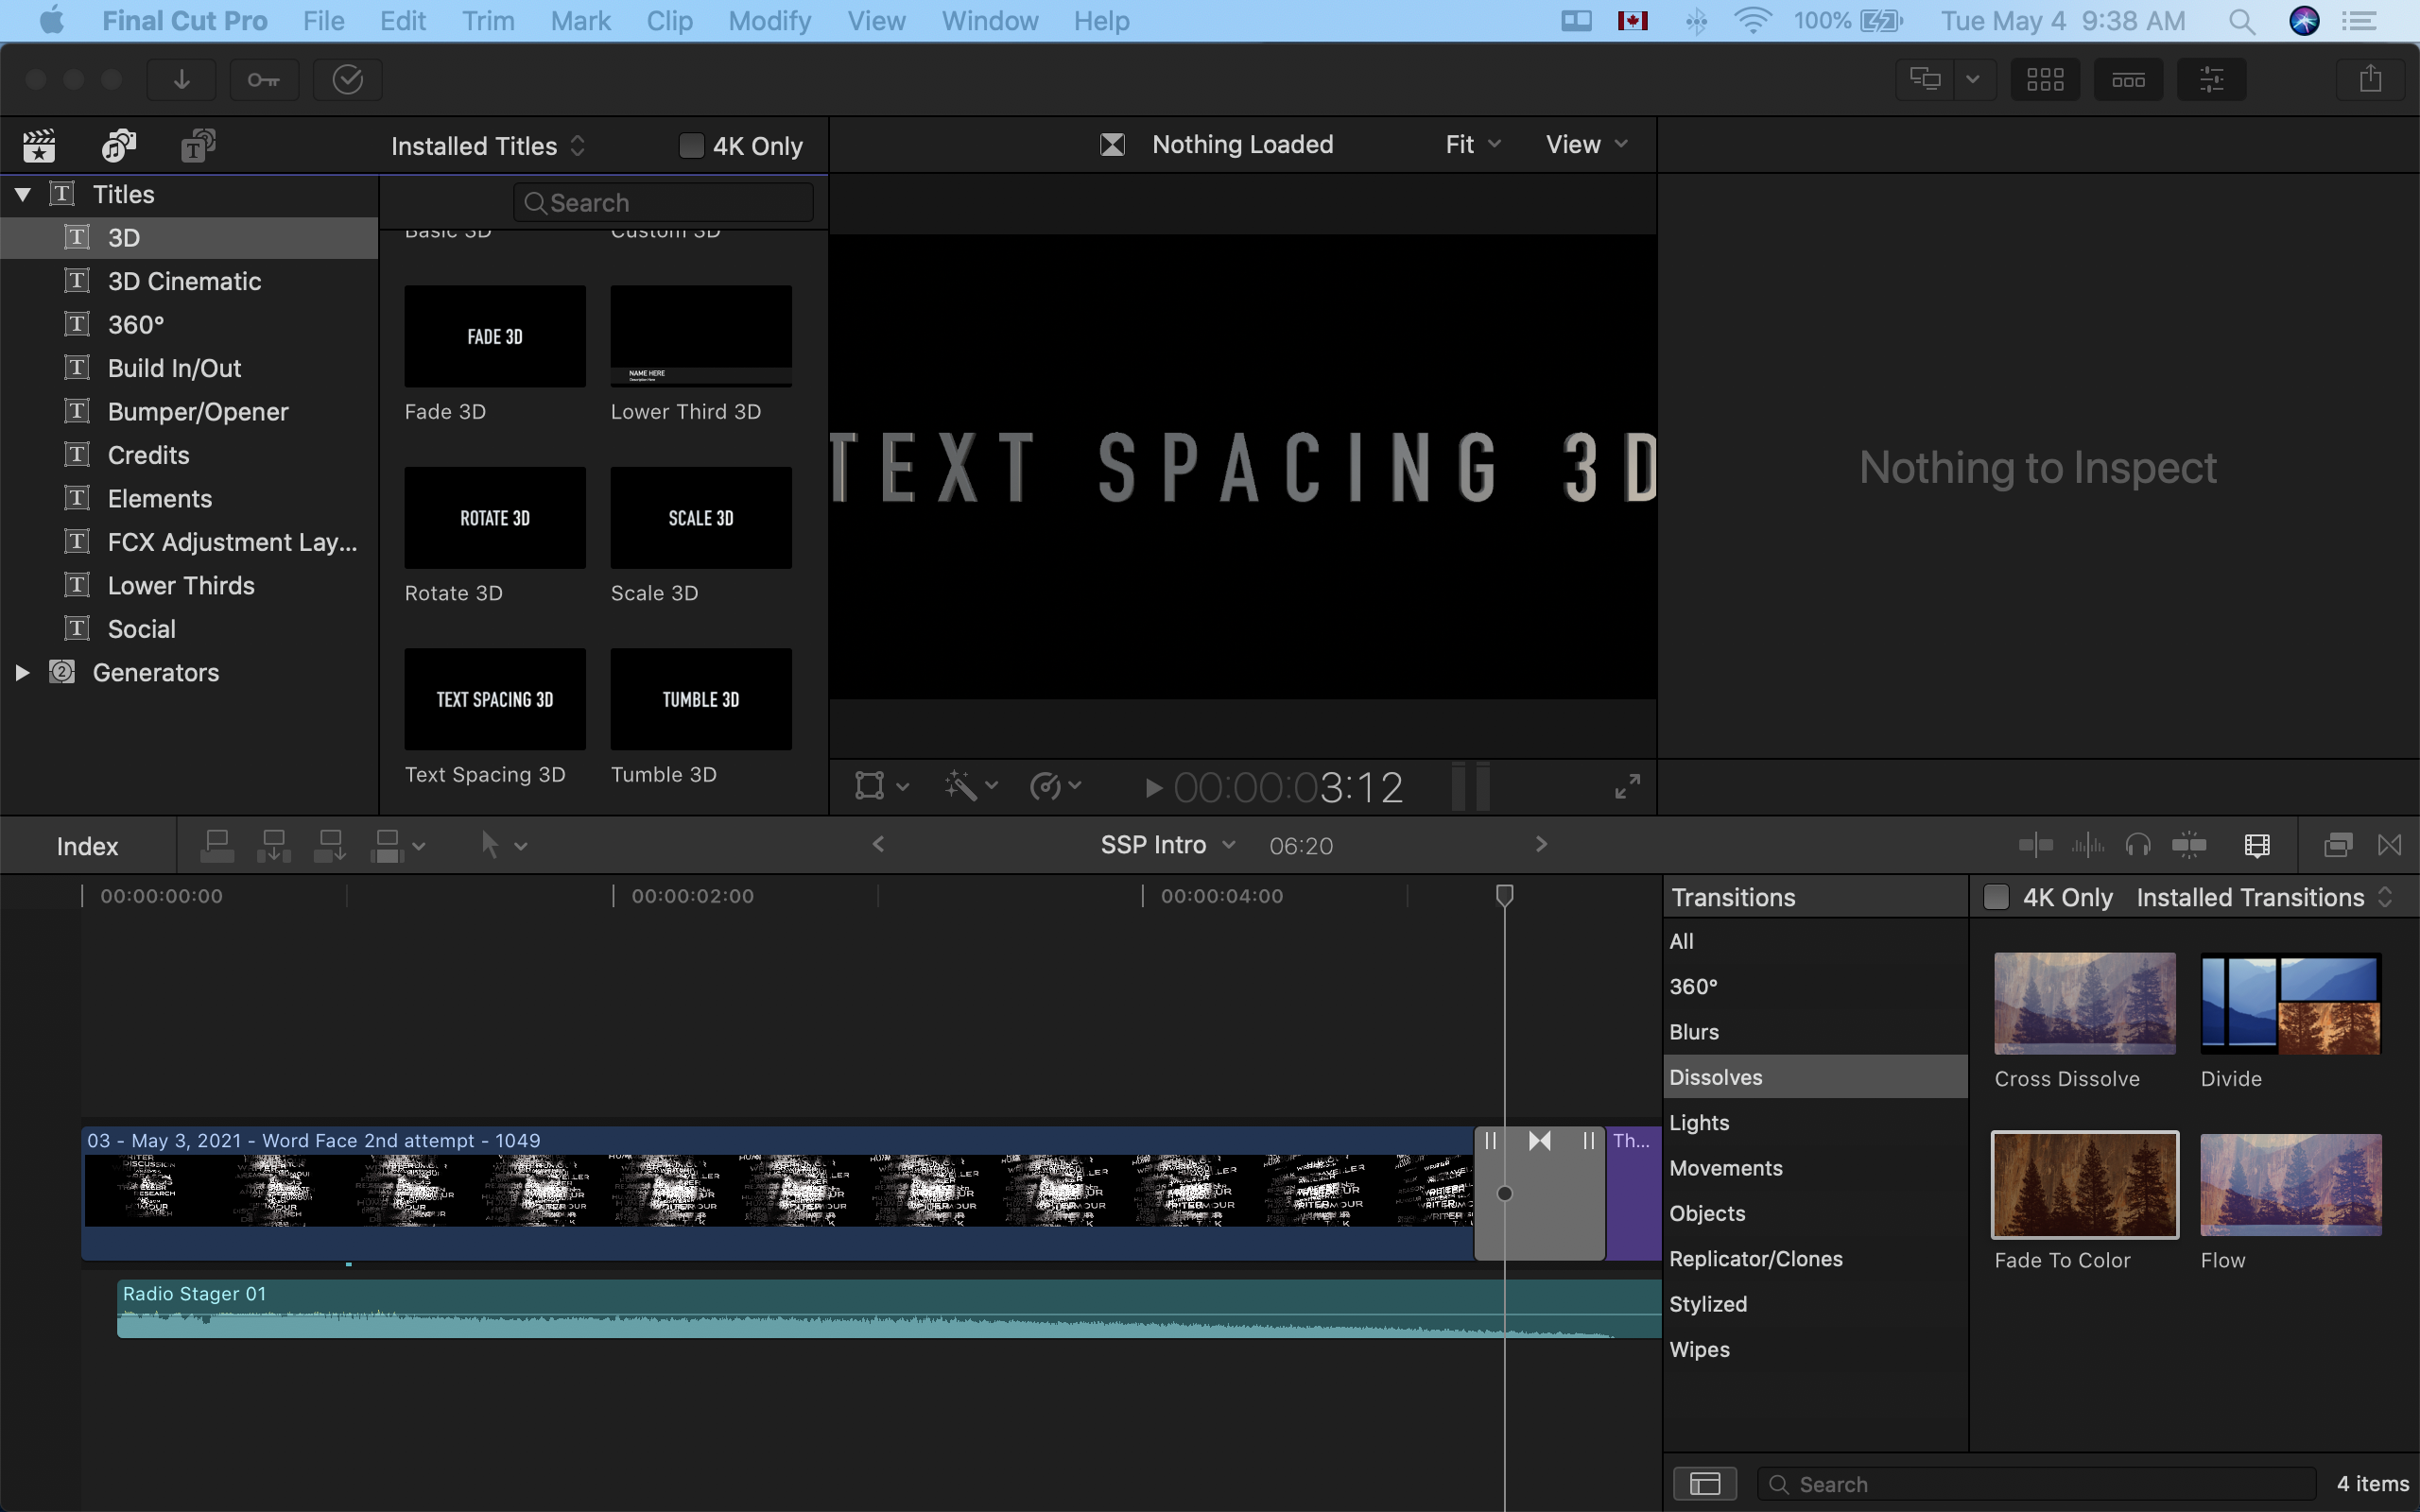The height and width of the screenshot is (1512, 2420).
Task: Toggle the Timeline display button in toolbar
Action: click(2128, 79)
